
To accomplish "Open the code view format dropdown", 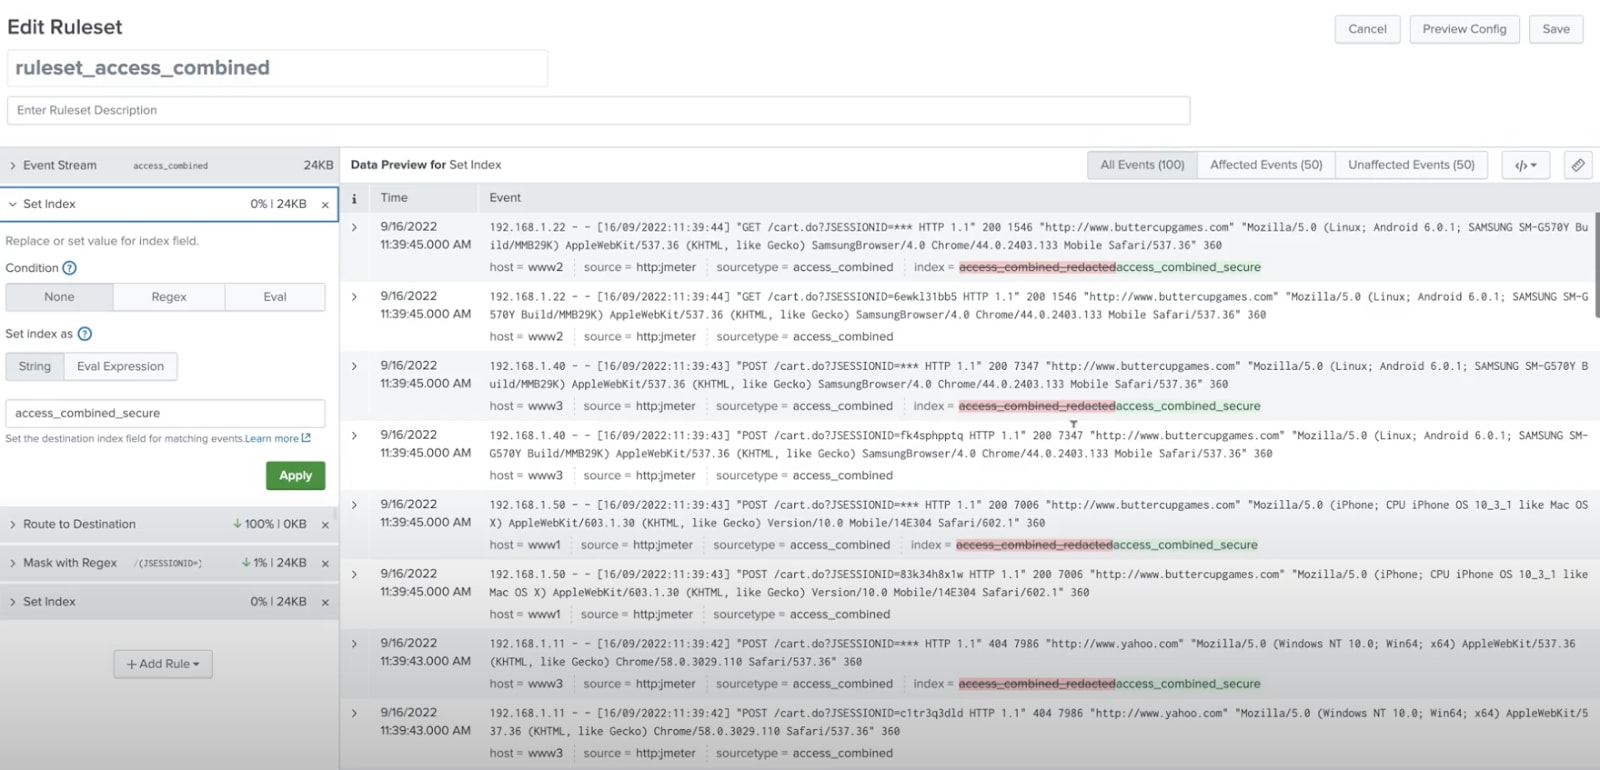I will 1525,165.
